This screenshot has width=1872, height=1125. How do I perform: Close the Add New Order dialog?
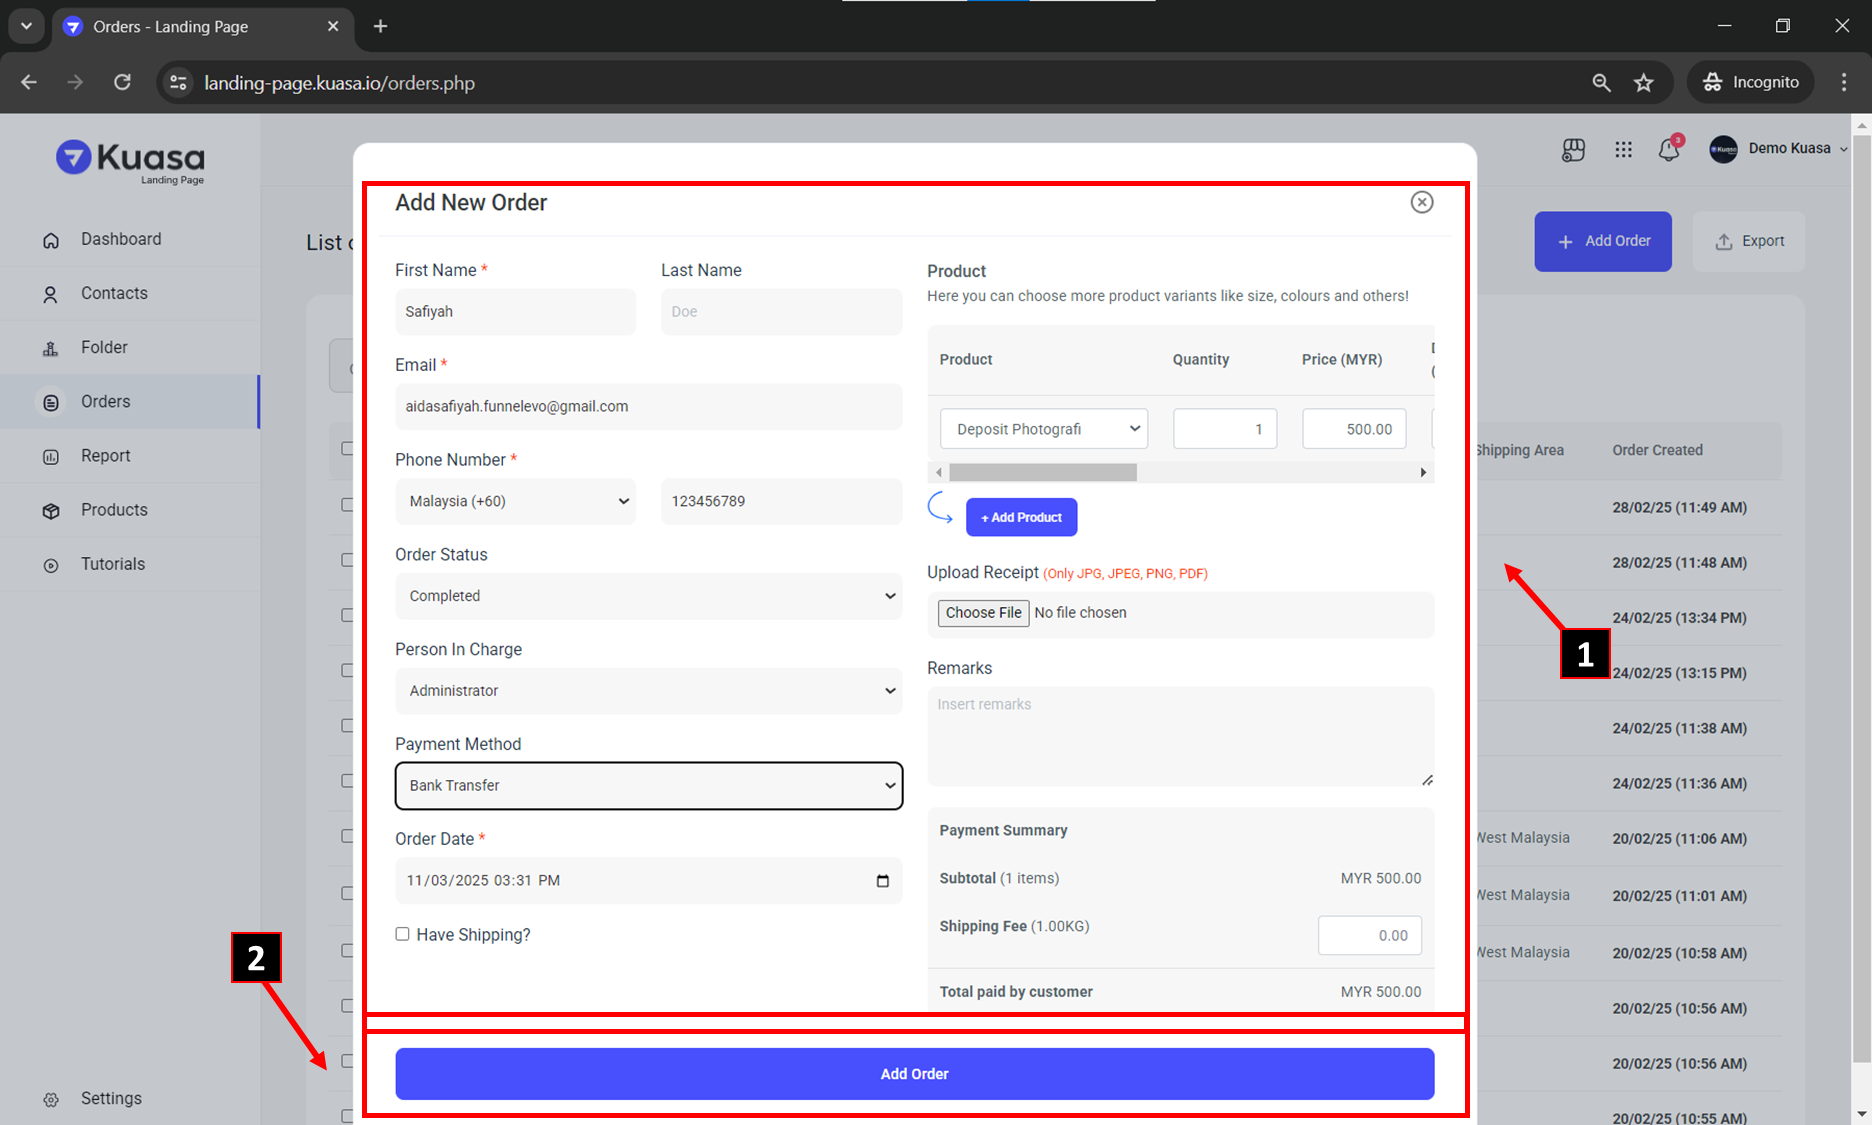[x=1421, y=202]
